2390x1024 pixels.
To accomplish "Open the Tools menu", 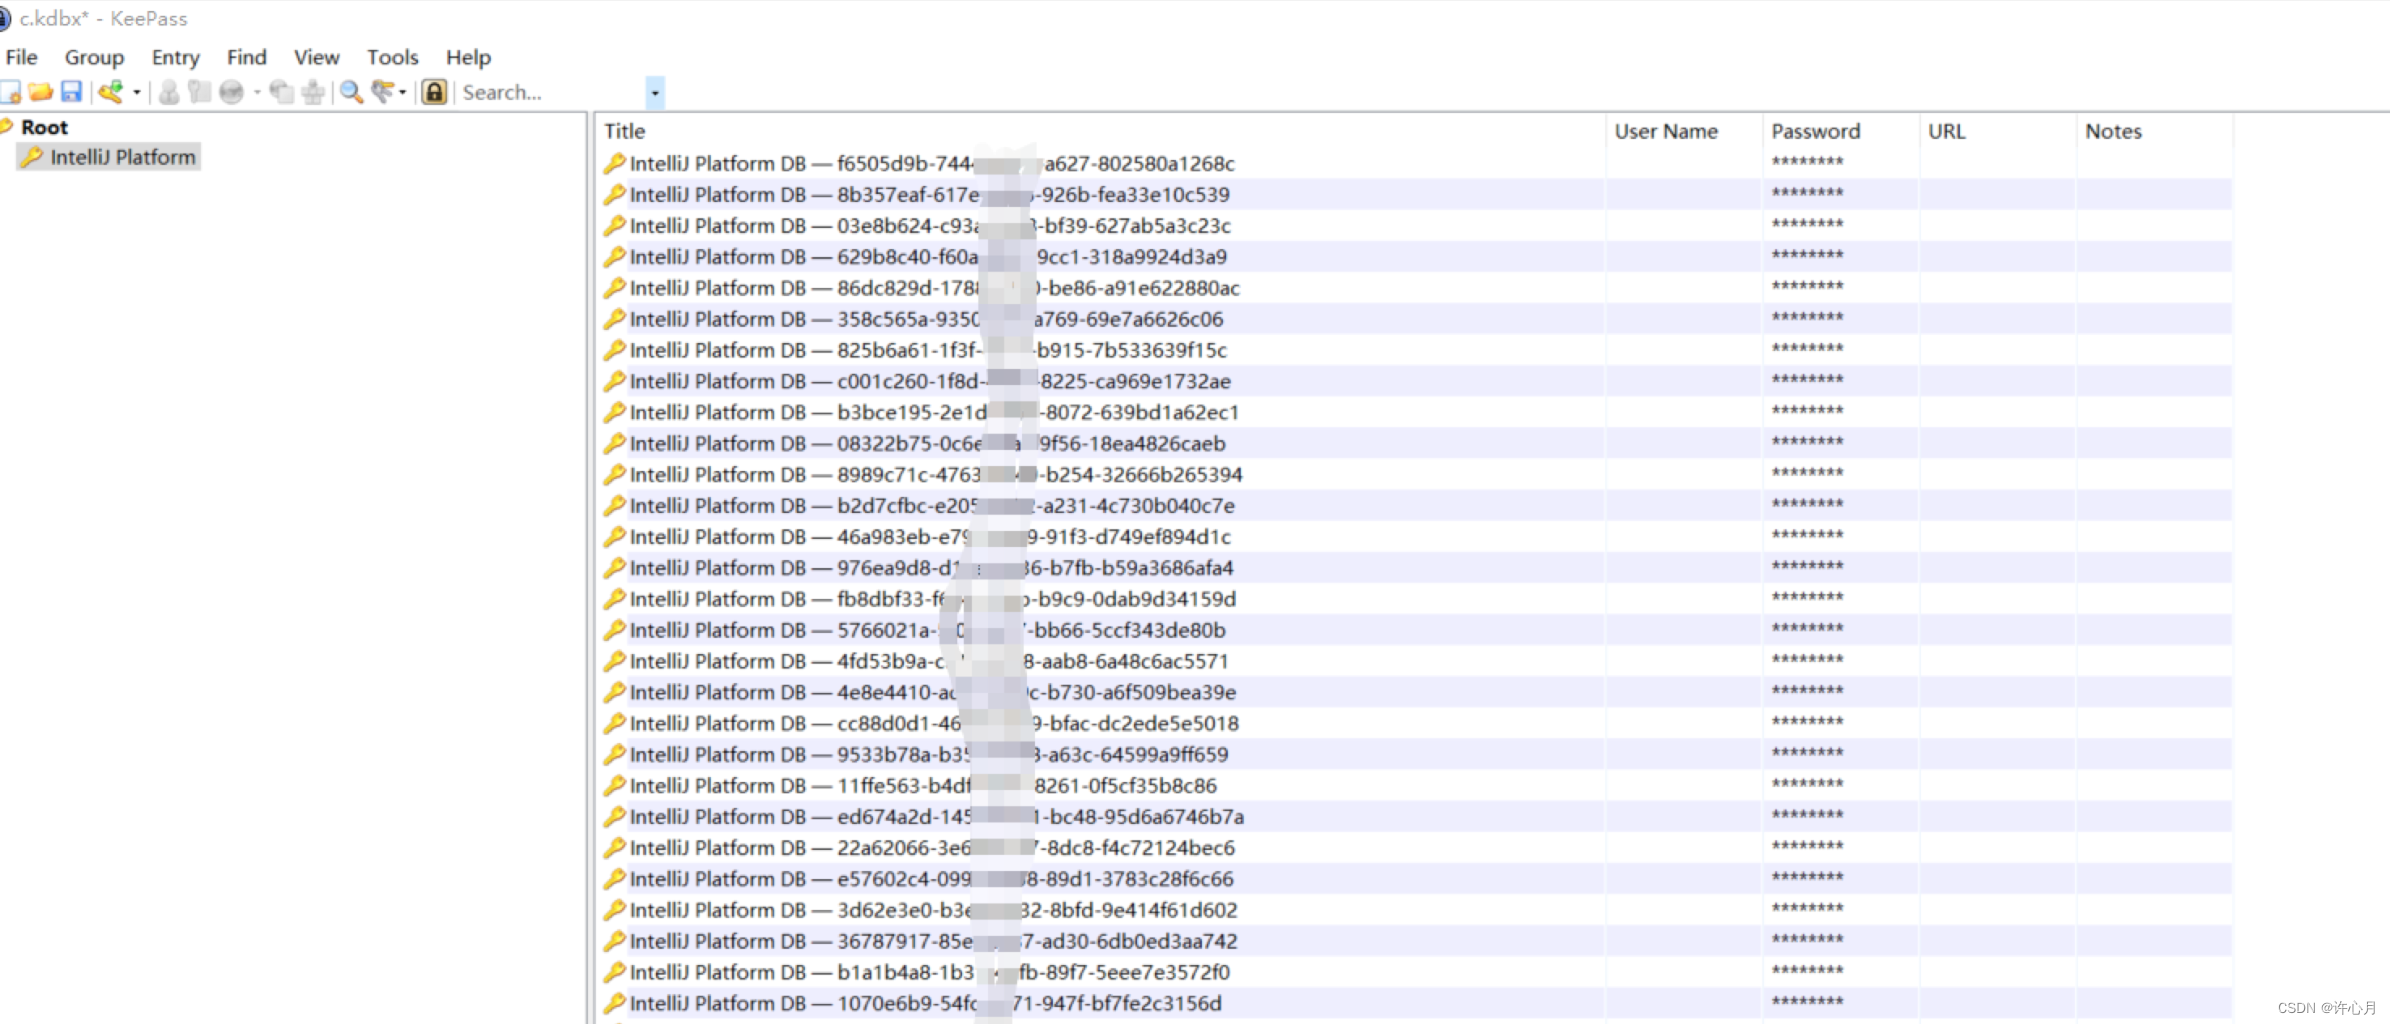I will tap(392, 57).
